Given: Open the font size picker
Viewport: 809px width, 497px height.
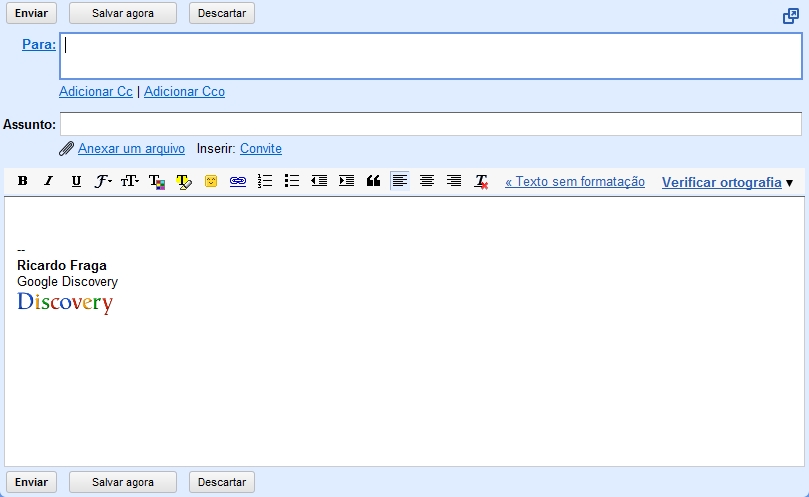Looking at the screenshot, I should click(x=130, y=182).
